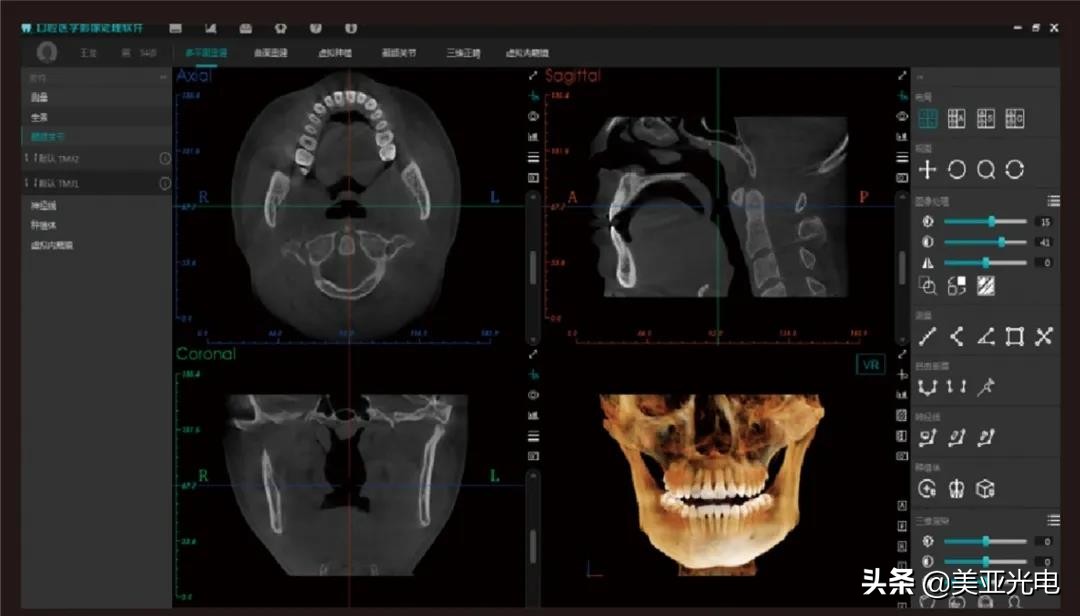Viewport: 1080px width, 616px height.
Task: Select the open angle measurement tool
Action: coord(957,336)
